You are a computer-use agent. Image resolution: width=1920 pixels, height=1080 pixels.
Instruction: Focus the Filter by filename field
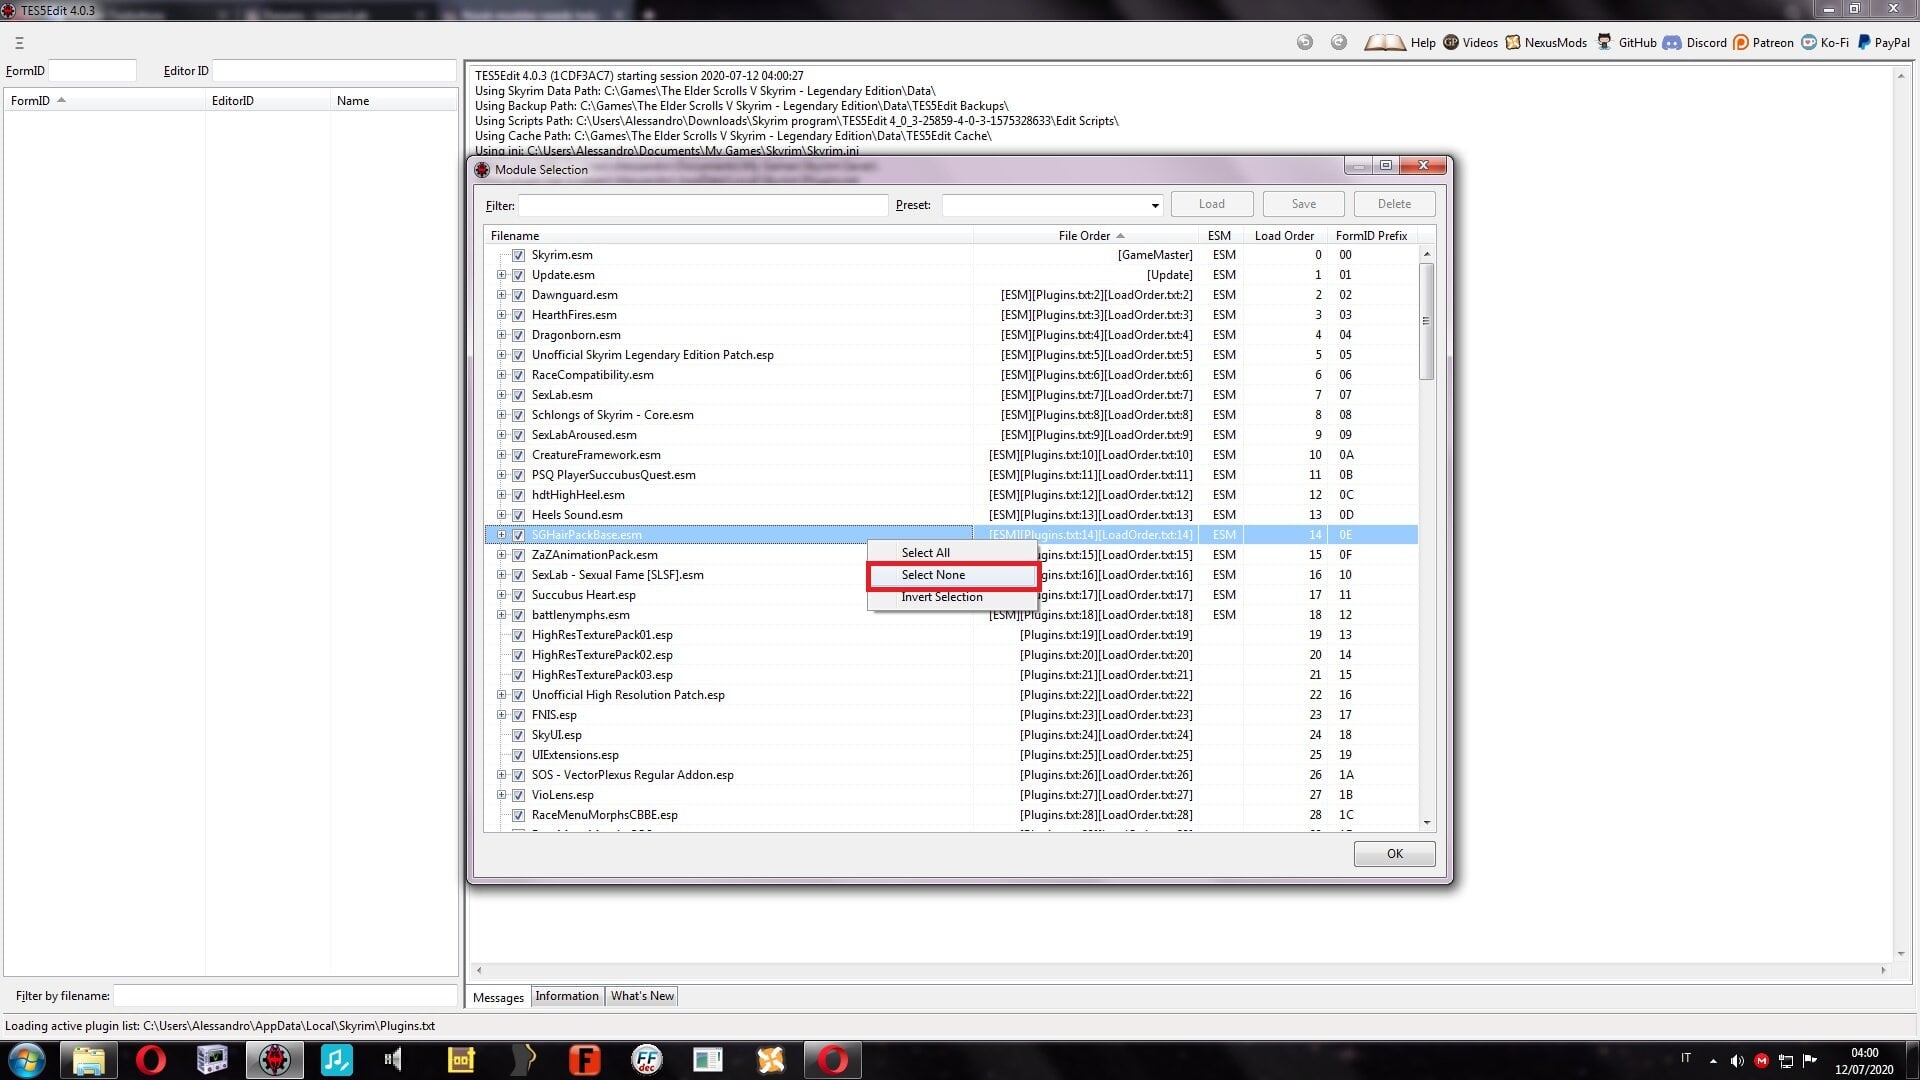pyautogui.click(x=285, y=996)
